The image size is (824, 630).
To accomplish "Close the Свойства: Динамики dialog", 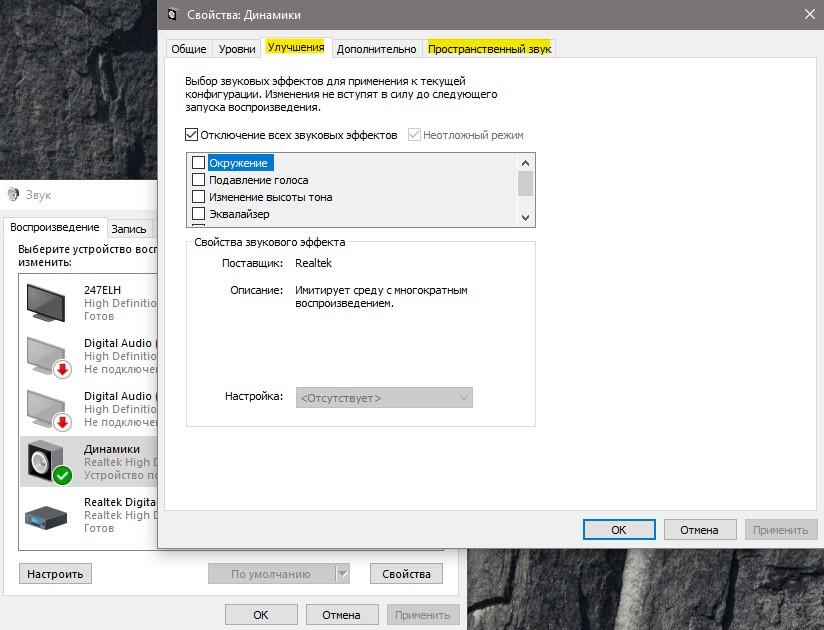I will (x=809, y=15).
